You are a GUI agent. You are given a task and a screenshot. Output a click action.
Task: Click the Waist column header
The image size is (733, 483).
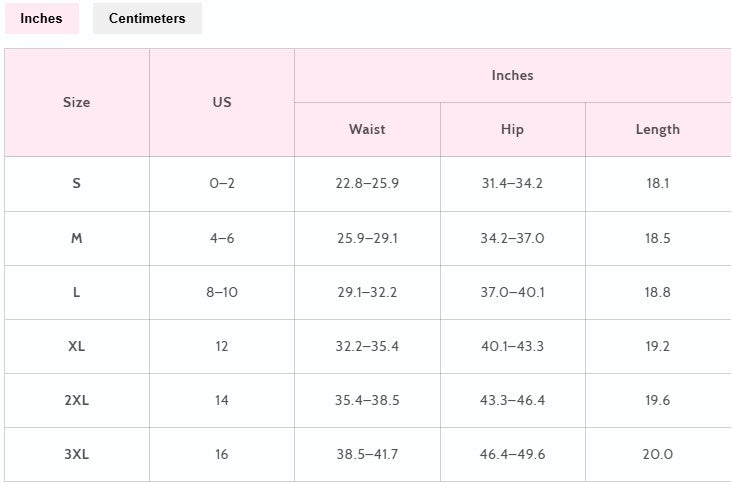[367, 130]
